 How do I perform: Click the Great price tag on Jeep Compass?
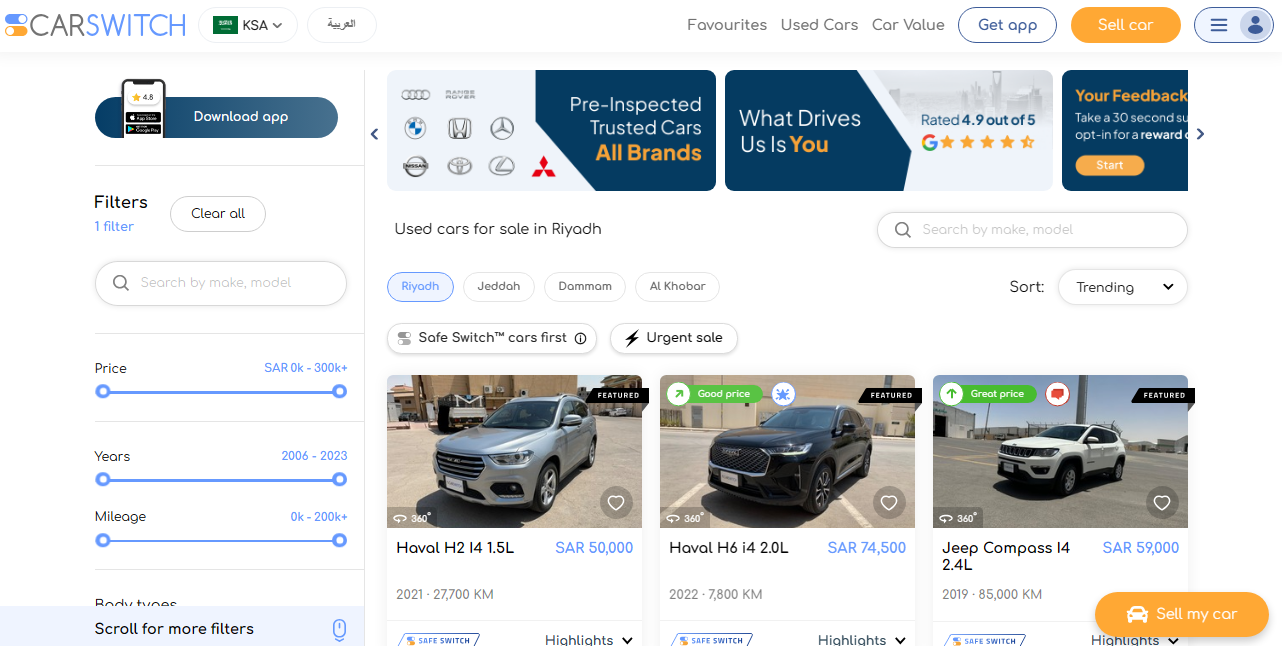pos(988,394)
